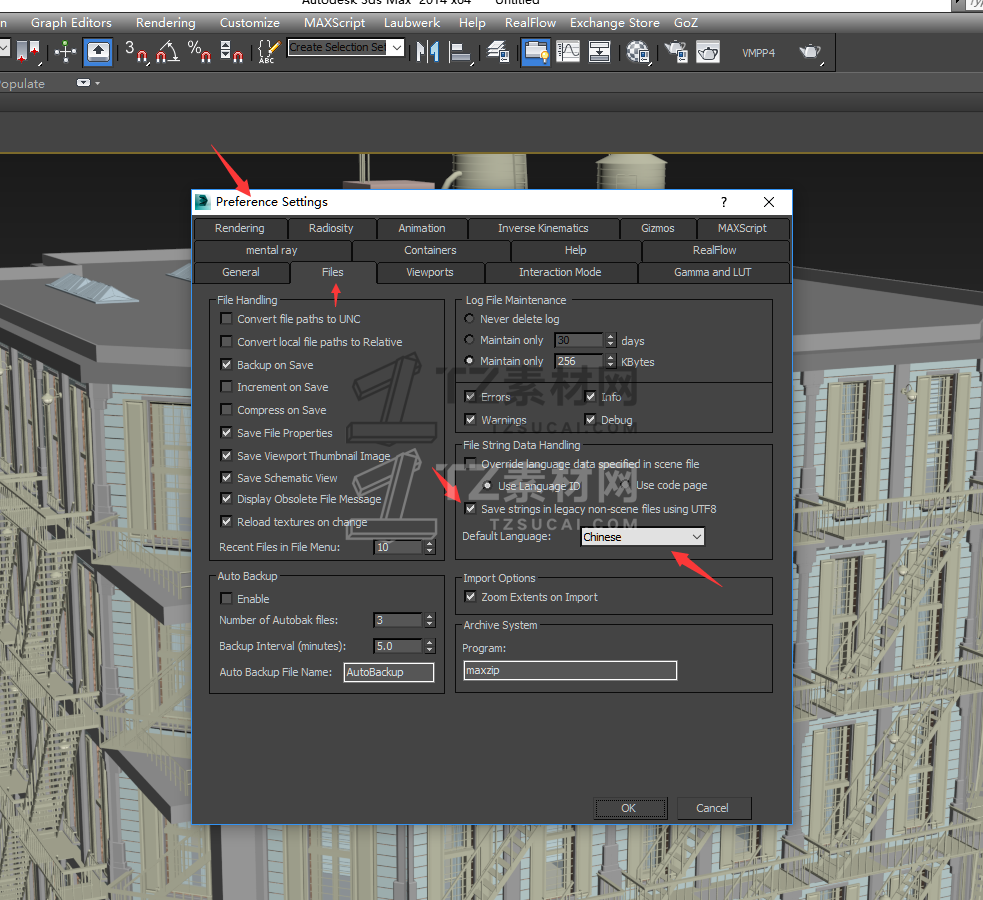Toggle the Angle Snap icon

click(x=168, y=51)
